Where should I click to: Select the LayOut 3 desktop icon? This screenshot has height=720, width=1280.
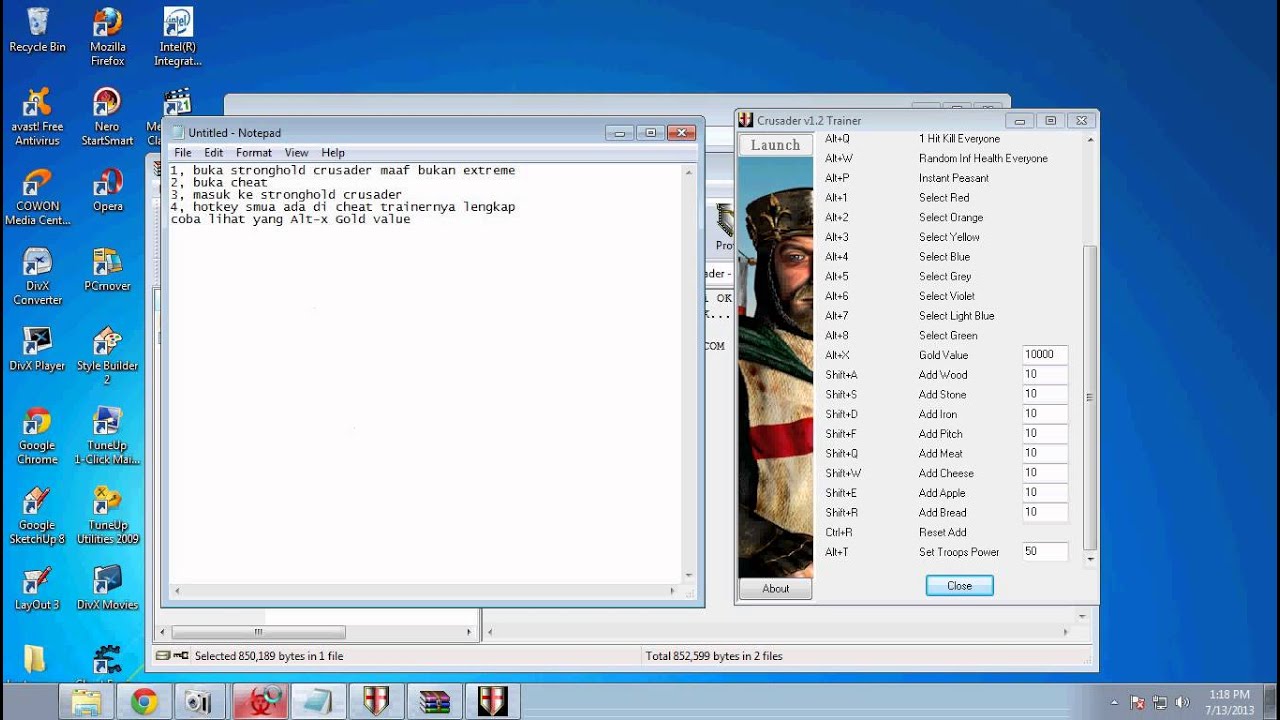tap(38, 587)
